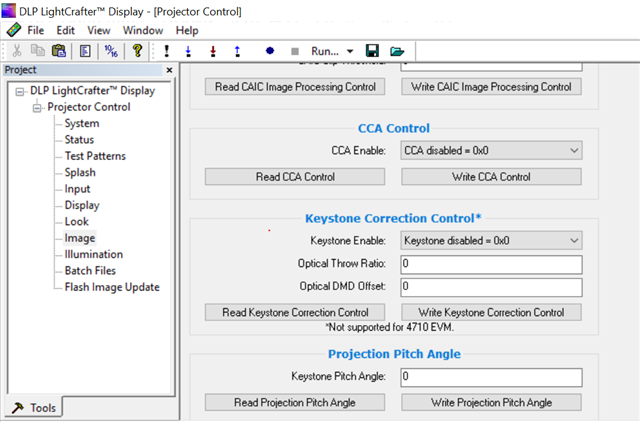640x422 pixels.
Task: Click the open folder toolbar icon
Action: [x=397, y=50]
